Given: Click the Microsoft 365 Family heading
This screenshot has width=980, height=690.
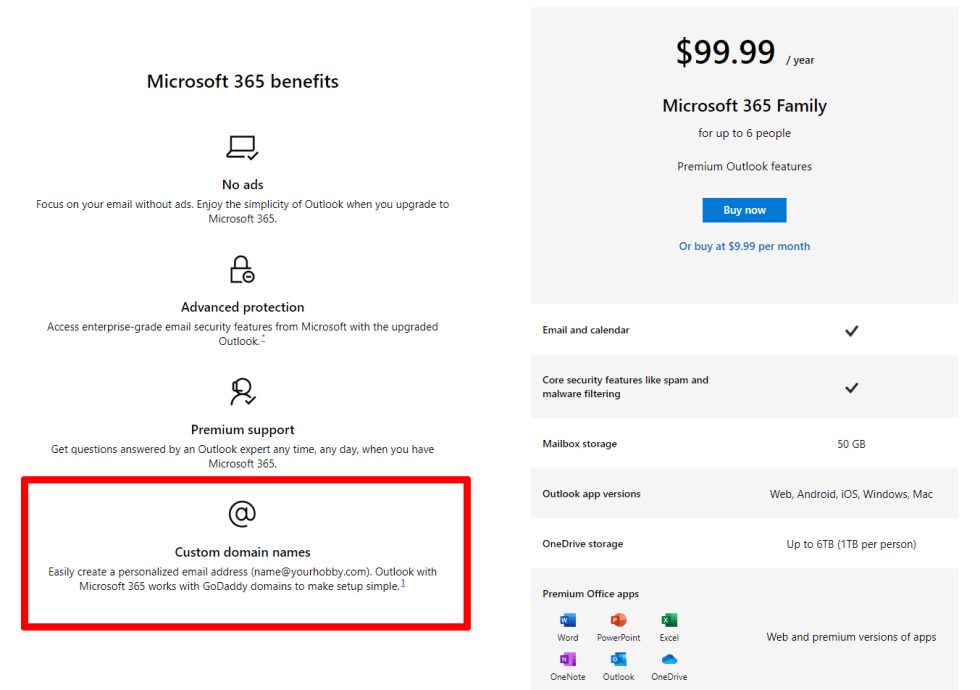Looking at the screenshot, I should [x=744, y=106].
